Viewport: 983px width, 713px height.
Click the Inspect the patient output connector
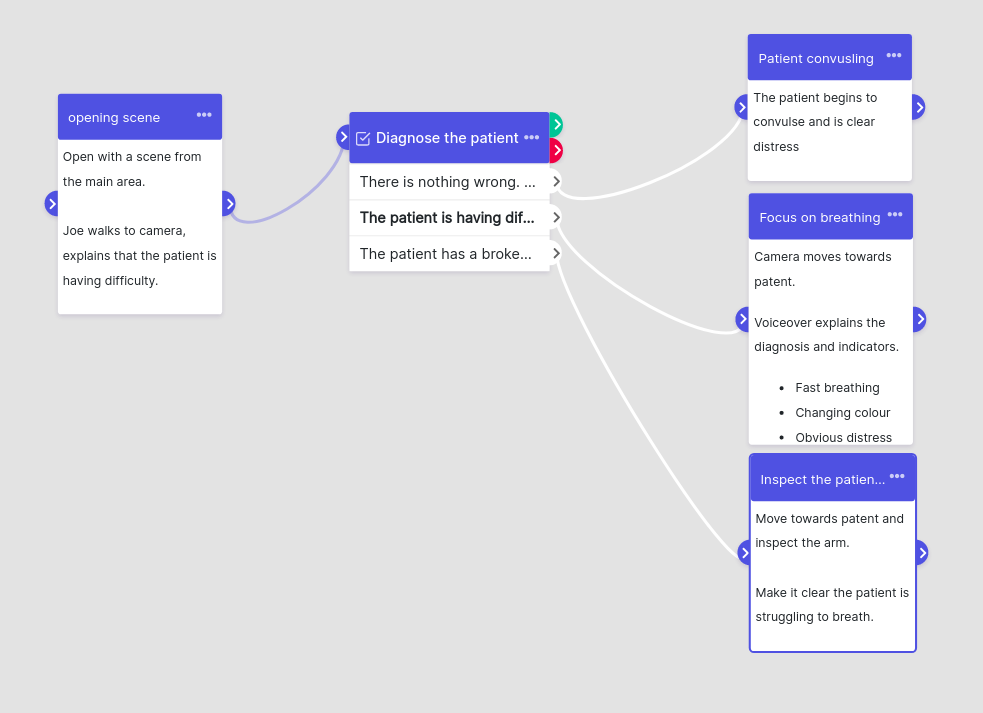(922, 552)
